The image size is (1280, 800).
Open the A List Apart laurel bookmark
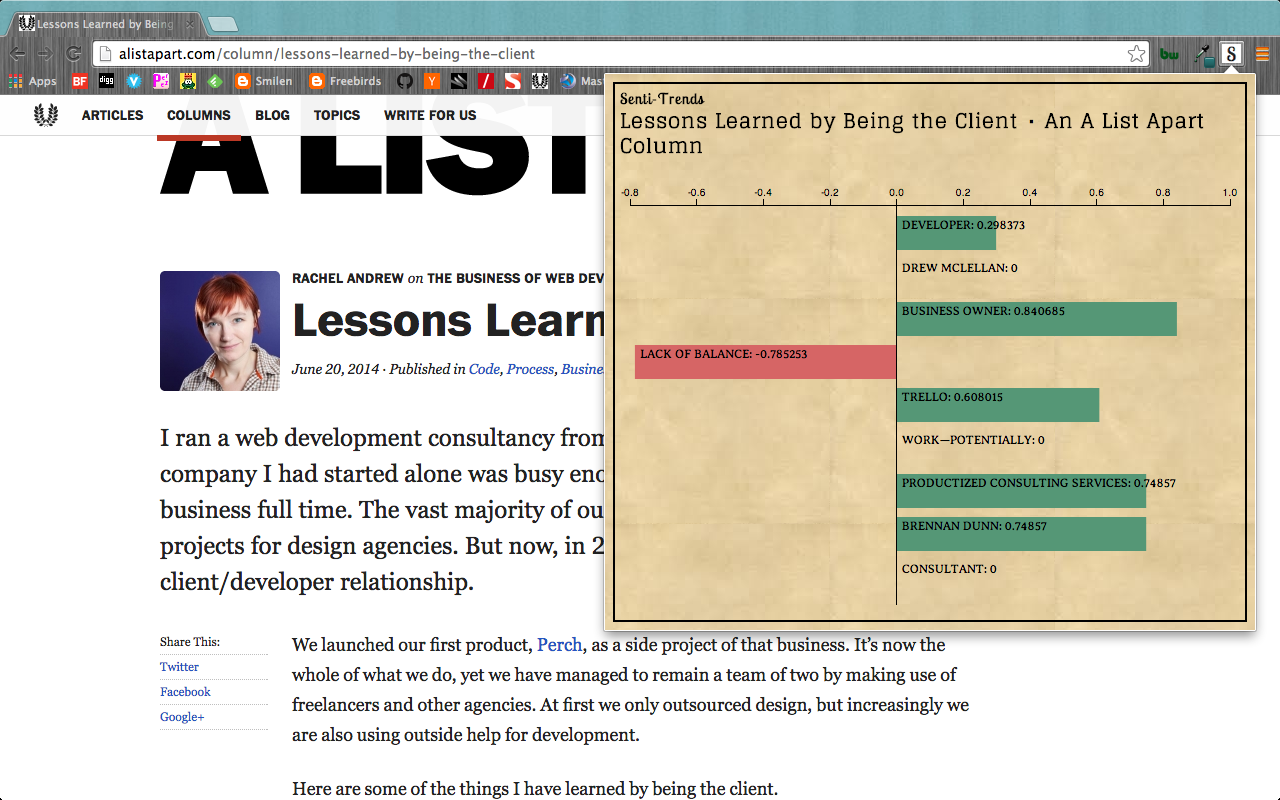pyautogui.click(x=540, y=81)
